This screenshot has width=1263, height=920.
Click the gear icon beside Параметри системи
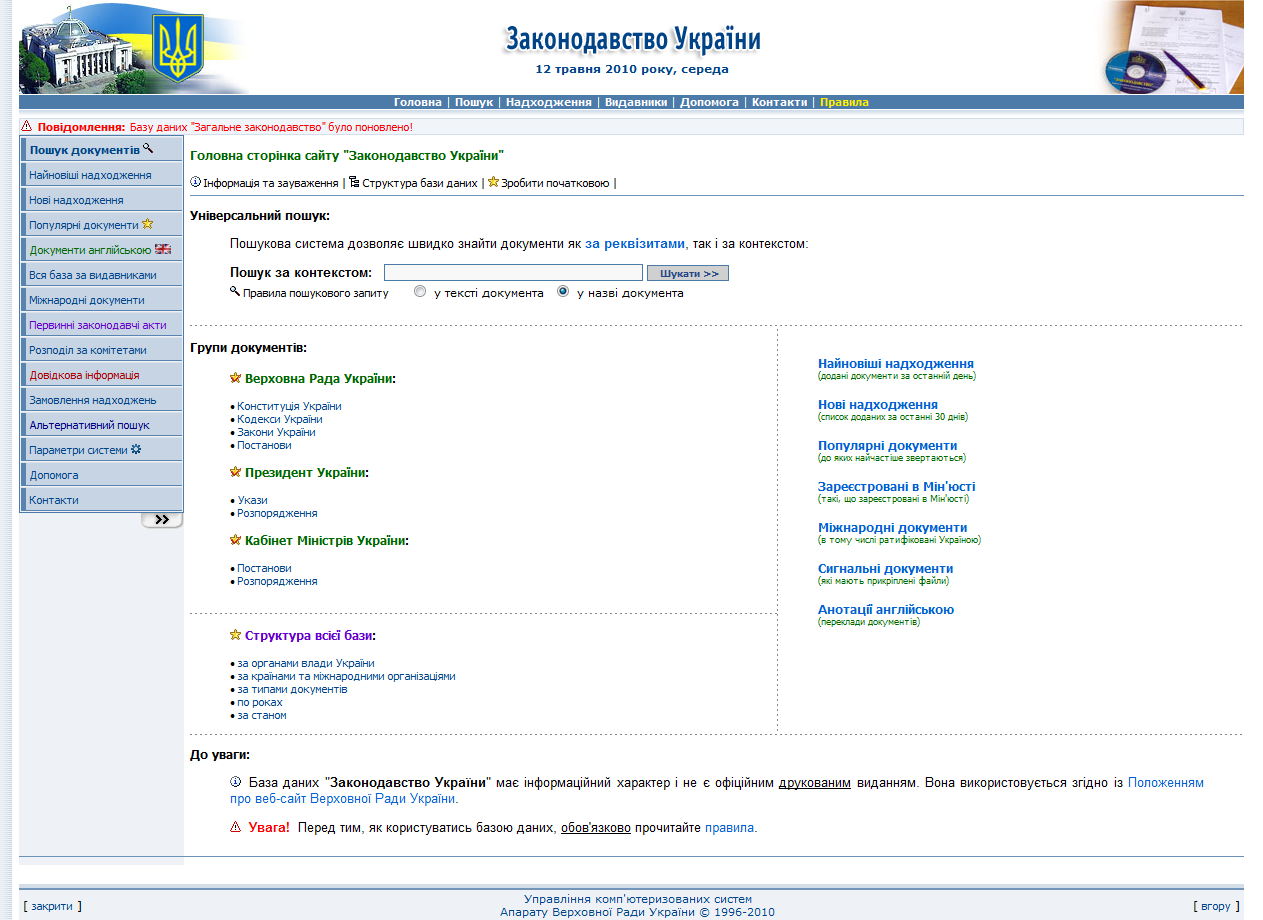point(136,449)
